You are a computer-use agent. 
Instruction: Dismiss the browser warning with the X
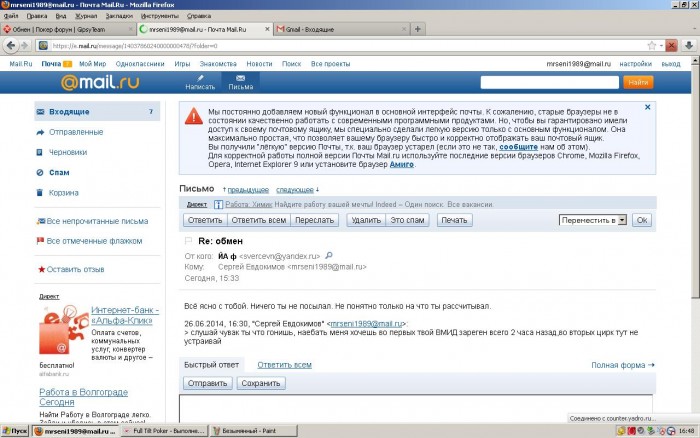[647, 107]
